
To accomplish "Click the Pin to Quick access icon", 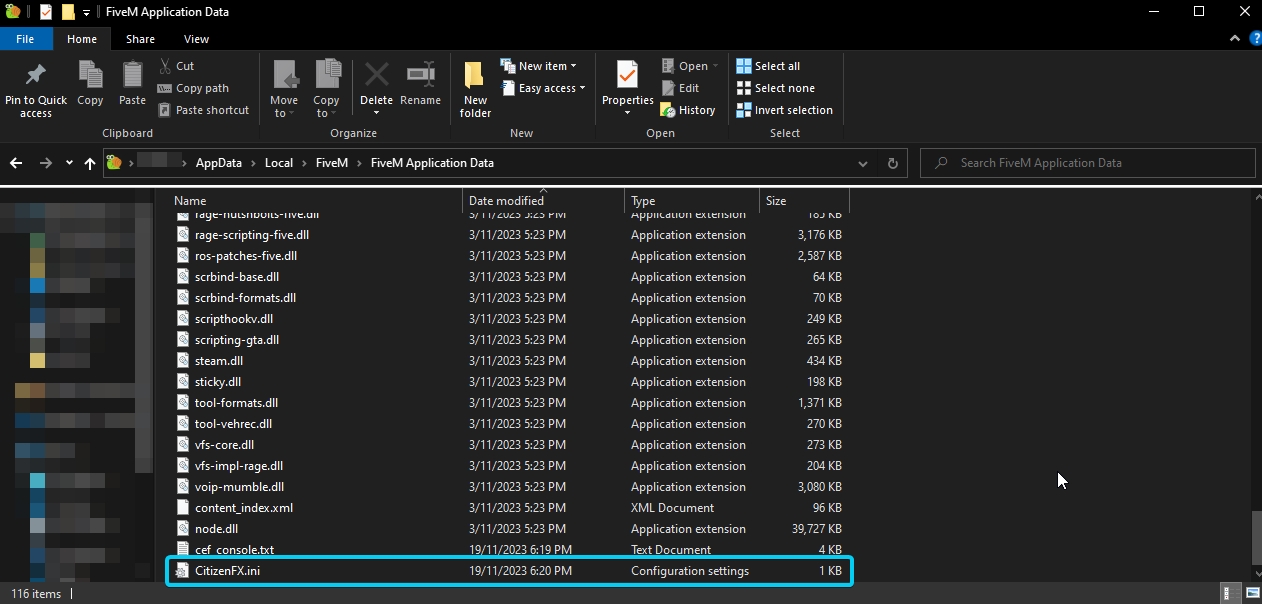I will (35, 76).
